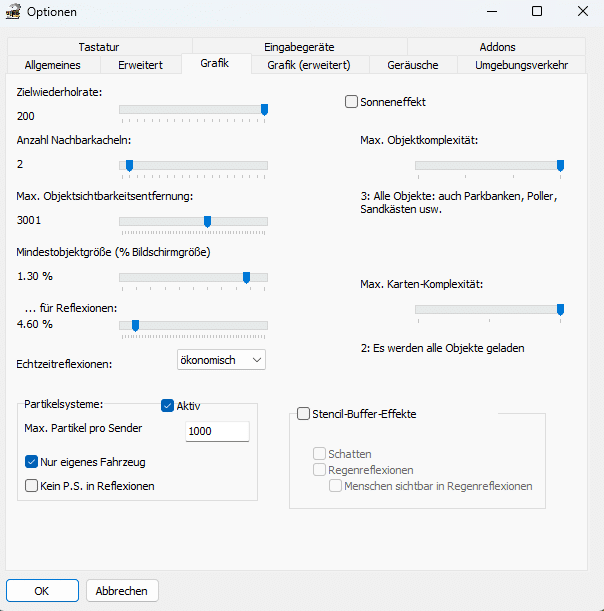Toggle the Stencil-Buffer-Effekte checkbox
The height and width of the screenshot is (611, 604).
coord(304,413)
